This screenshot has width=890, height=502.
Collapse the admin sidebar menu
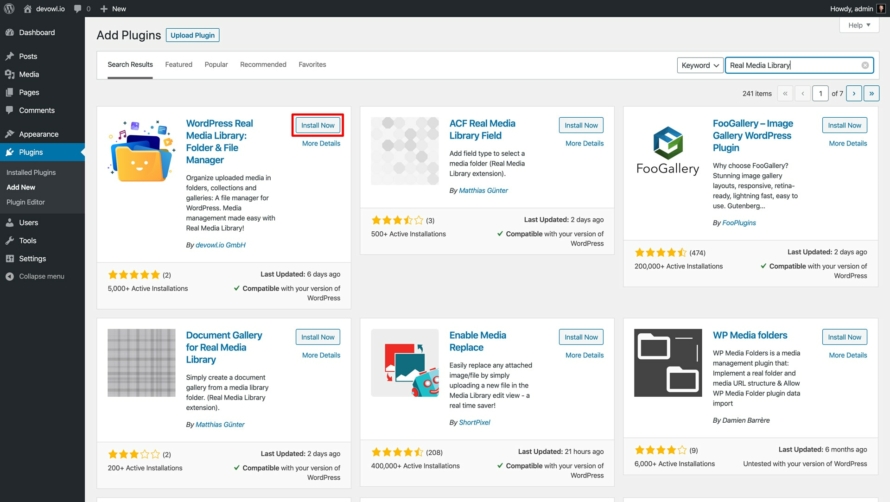(x=41, y=276)
